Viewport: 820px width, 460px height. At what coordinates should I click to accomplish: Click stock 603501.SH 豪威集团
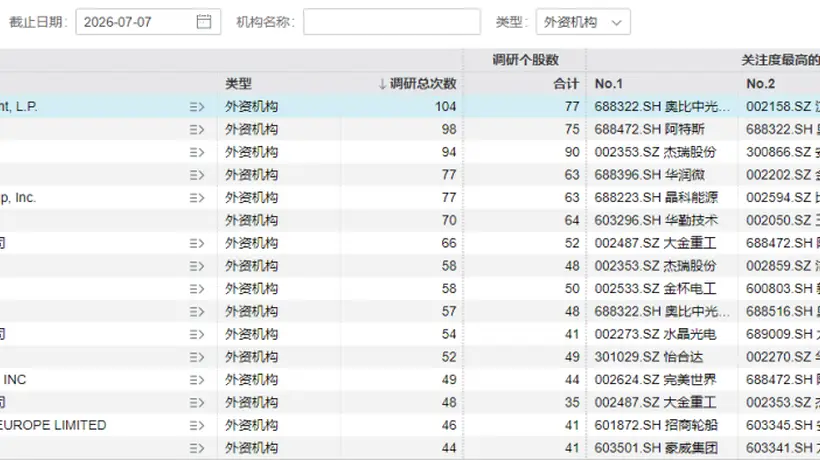point(656,448)
